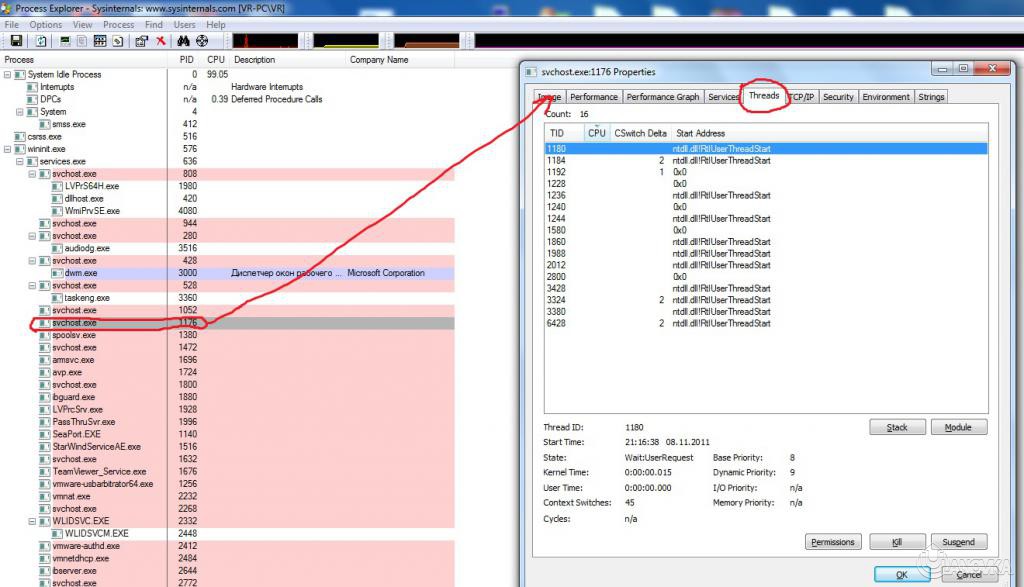
Task: Click the dwm.exe process icon
Action: 57,273
